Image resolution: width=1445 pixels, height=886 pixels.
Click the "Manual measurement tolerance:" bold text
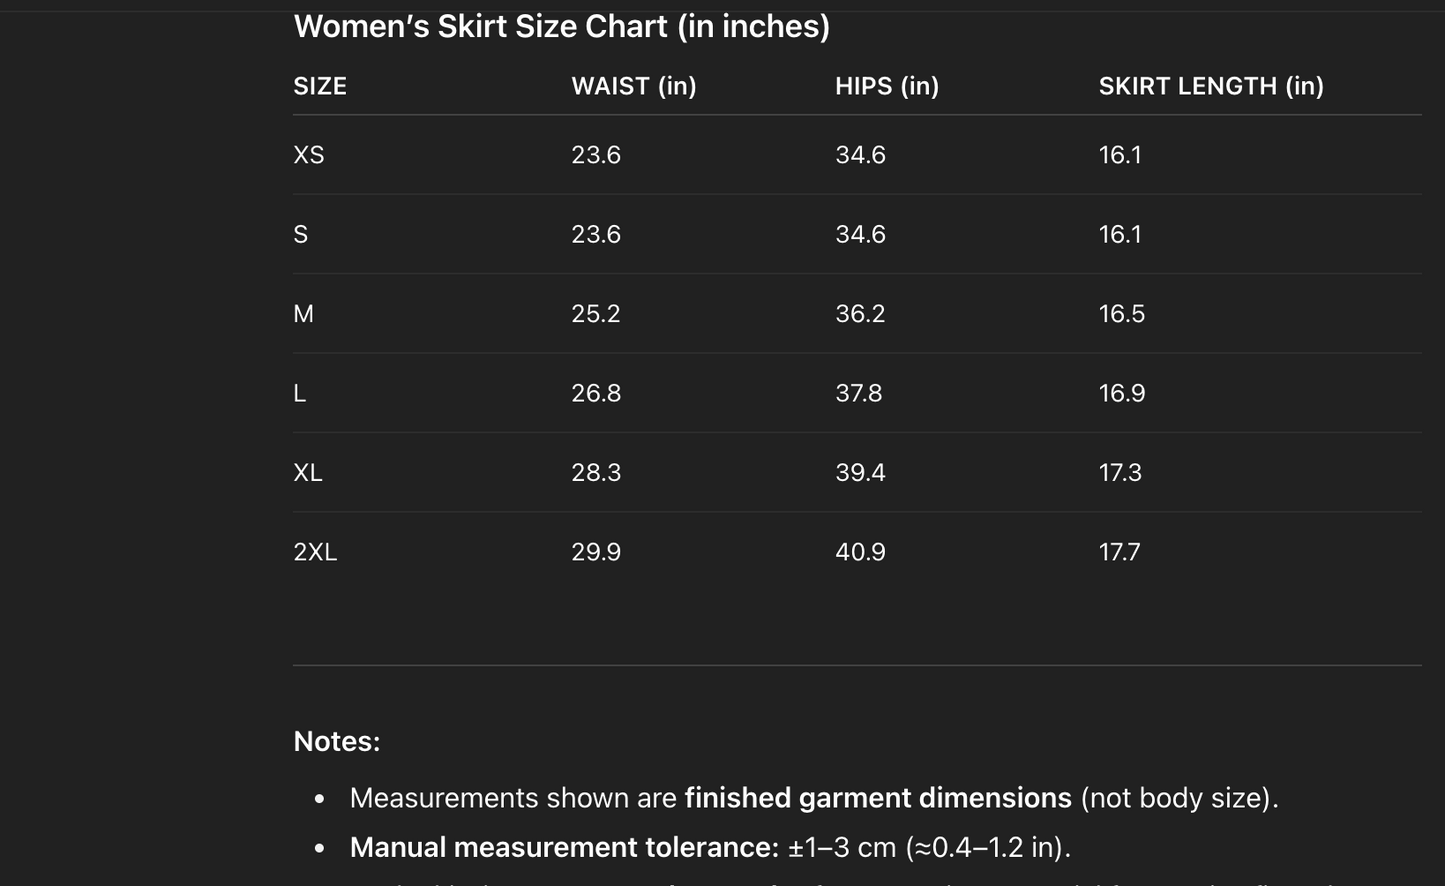point(564,848)
